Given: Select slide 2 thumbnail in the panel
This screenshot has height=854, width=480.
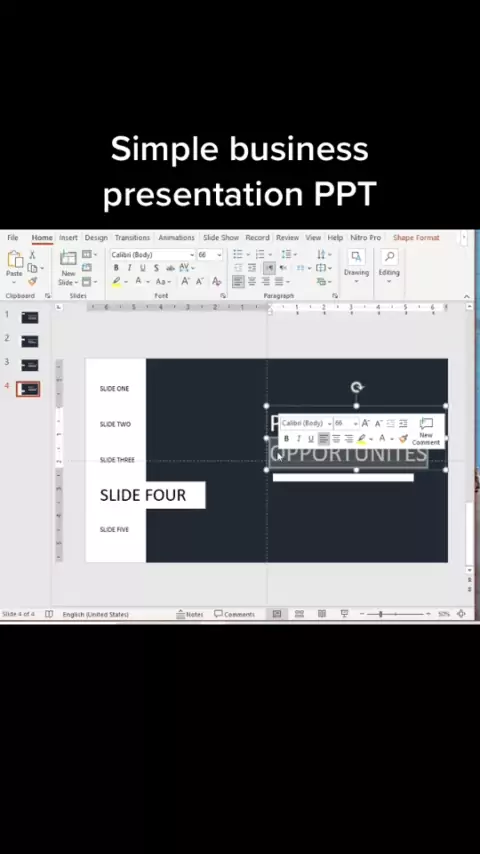Looking at the screenshot, I should (x=29, y=341).
